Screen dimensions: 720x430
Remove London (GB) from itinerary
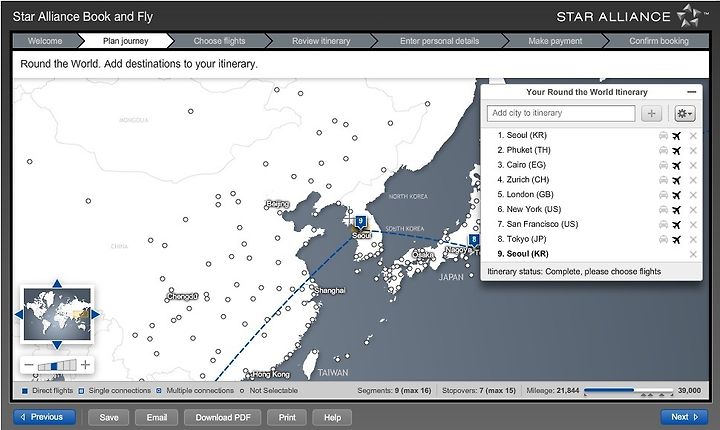693,195
